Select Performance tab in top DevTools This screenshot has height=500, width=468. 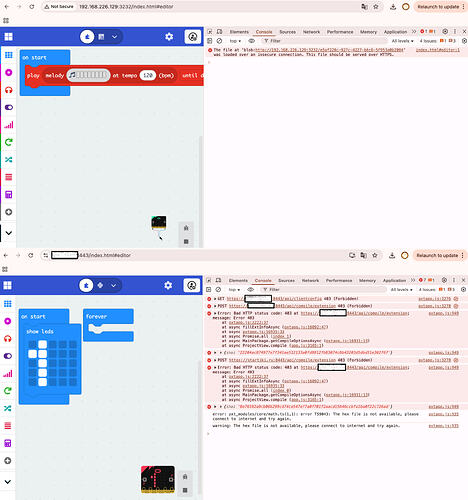click(x=340, y=32)
